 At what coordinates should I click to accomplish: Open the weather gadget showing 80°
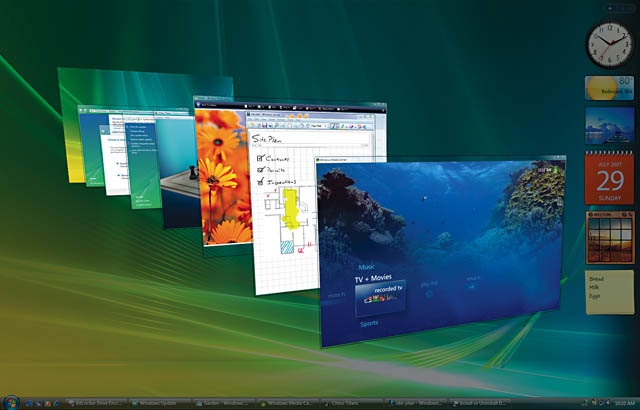[x=609, y=88]
